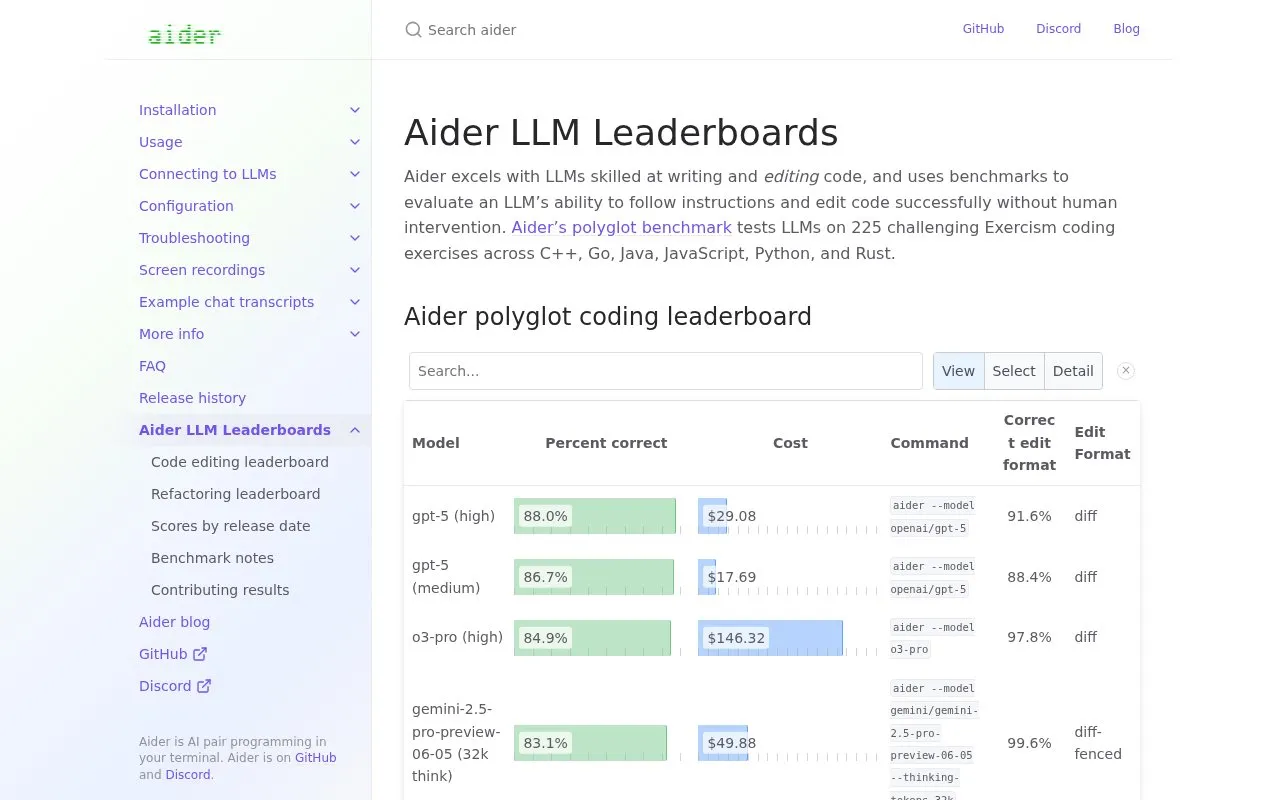
Task: Open GitHub link in top navigation
Action: point(984,29)
